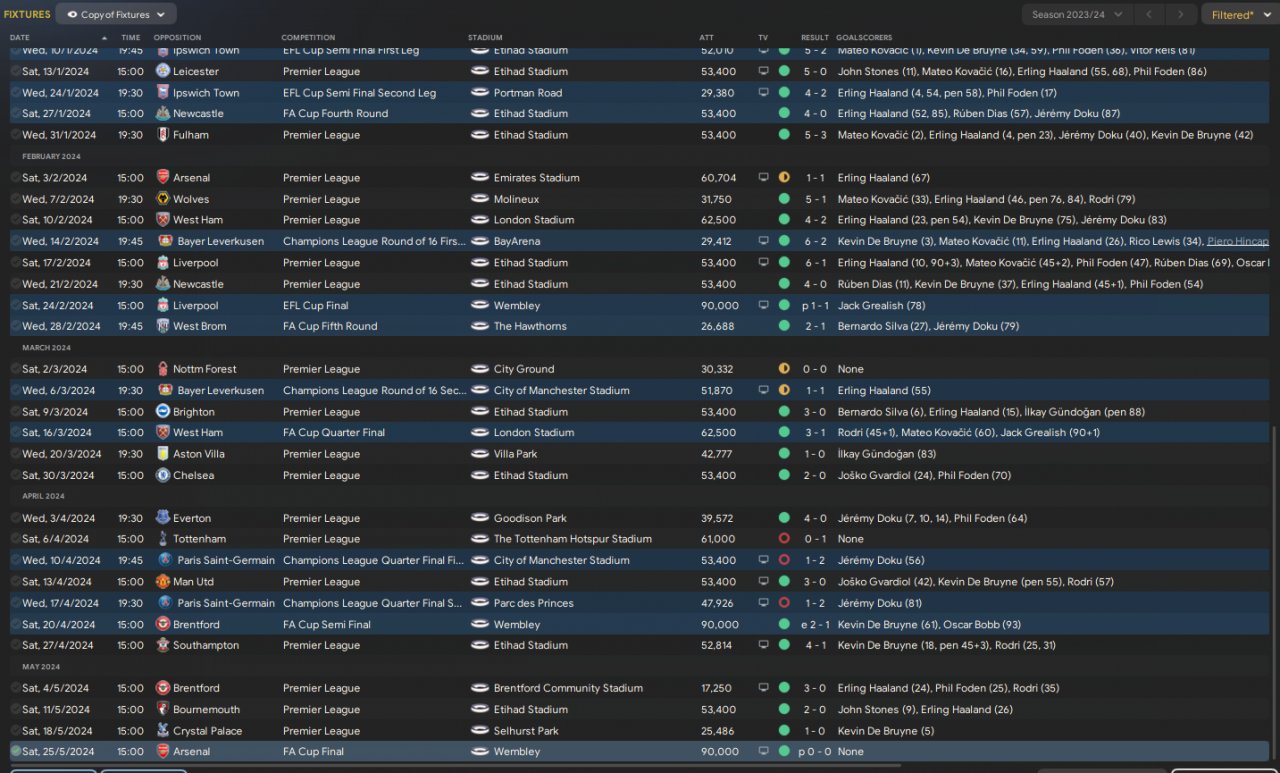Sort by the Att column header
The width and height of the screenshot is (1280, 773).
[x=707, y=38]
